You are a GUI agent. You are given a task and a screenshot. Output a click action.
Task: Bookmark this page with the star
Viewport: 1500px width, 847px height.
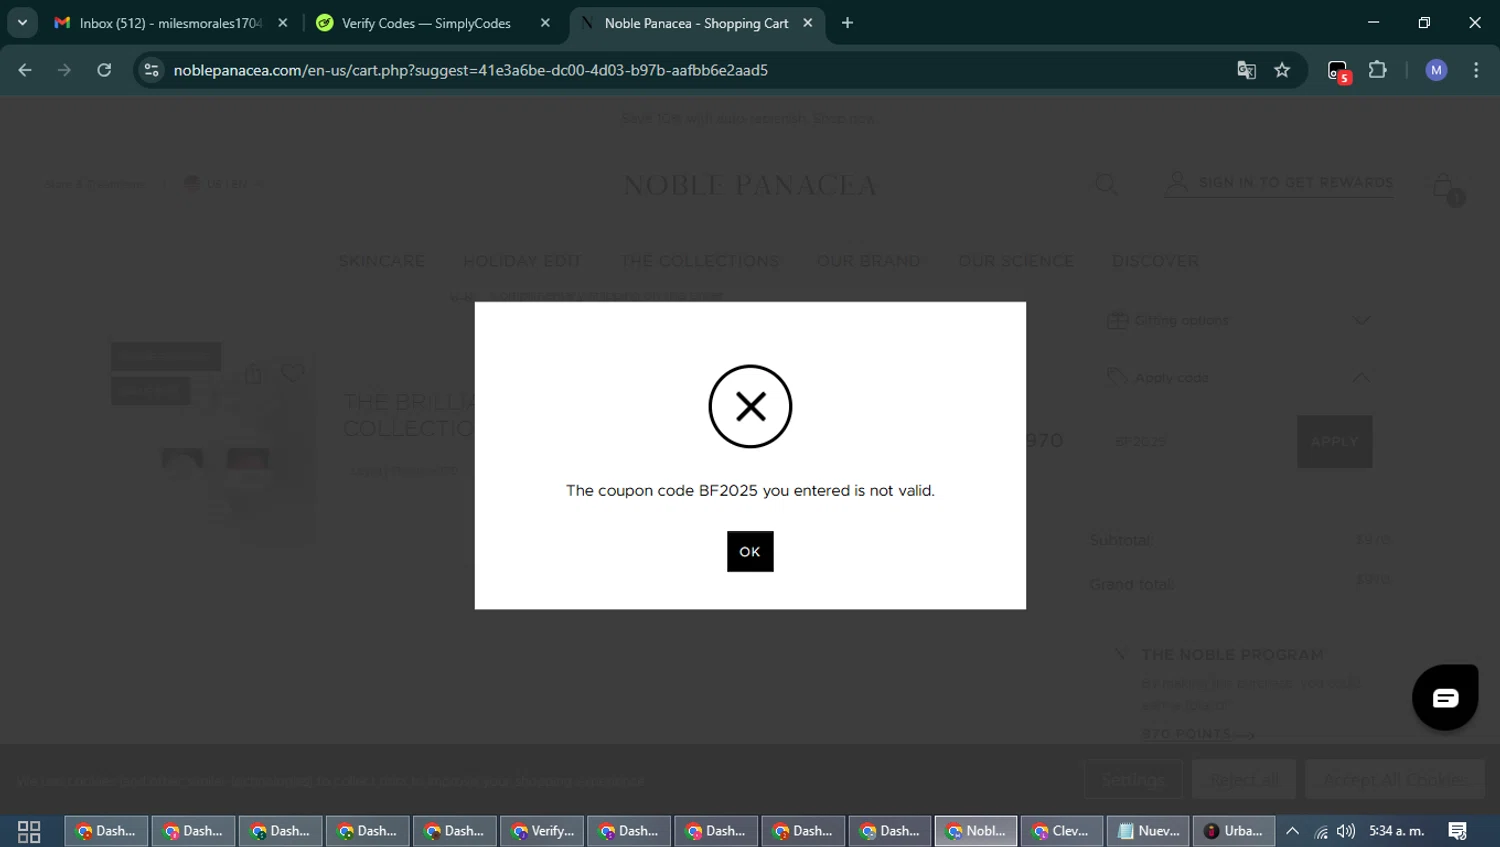(x=1283, y=70)
